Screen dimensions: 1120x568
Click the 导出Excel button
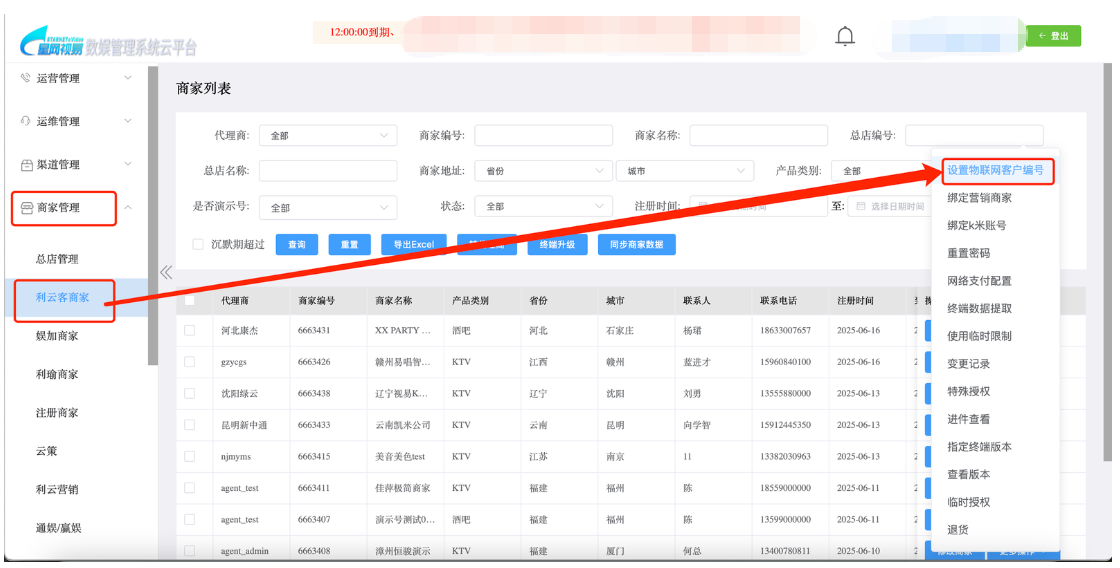(x=414, y=244)
